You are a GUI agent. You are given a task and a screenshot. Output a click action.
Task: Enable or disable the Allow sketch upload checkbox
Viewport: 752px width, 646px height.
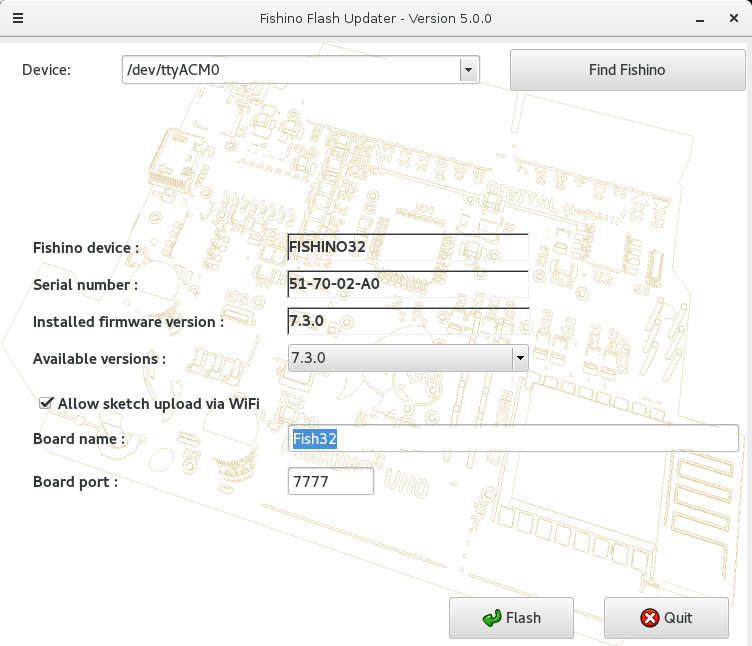(x=46, y=403)
